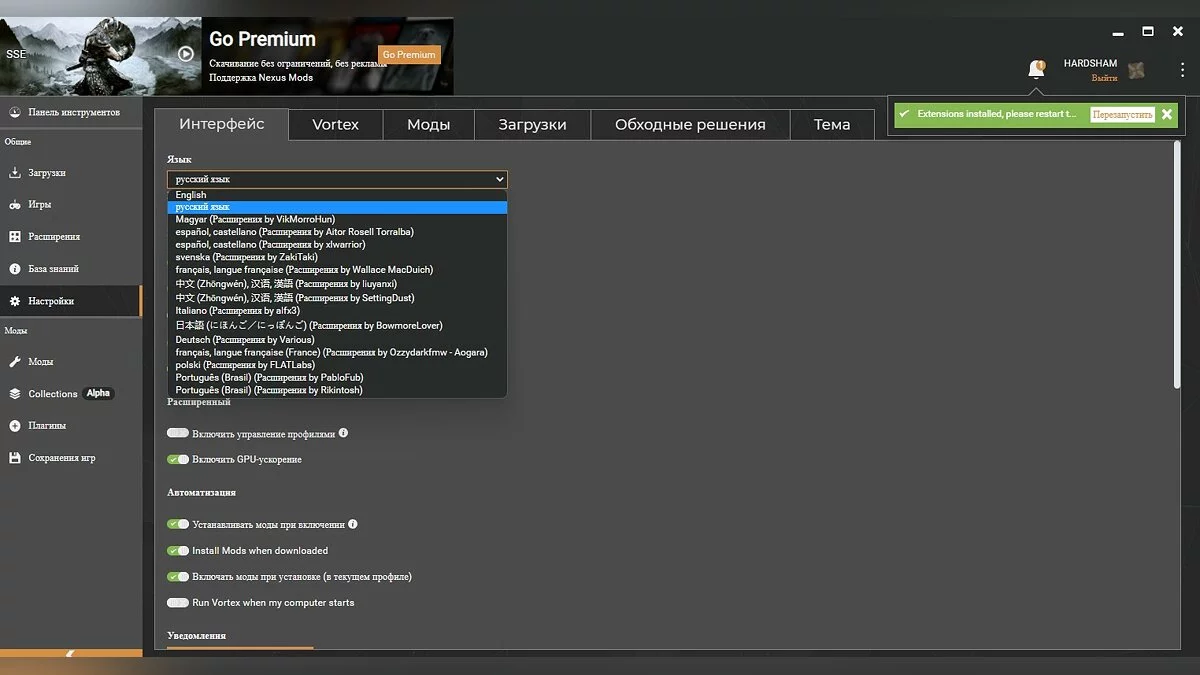Choose Deutsch language option
Viewport: 1200px width, 675px height.
tap(244, 340)
